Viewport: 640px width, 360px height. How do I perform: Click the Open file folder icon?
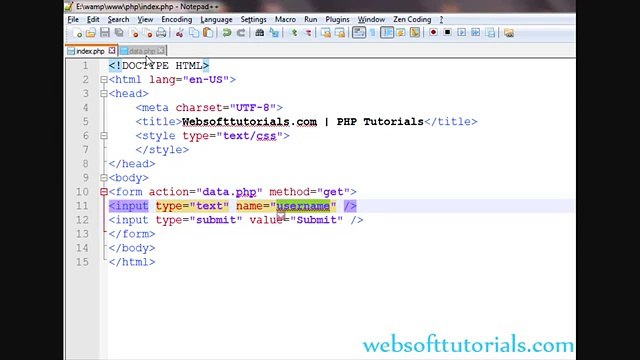91,33
